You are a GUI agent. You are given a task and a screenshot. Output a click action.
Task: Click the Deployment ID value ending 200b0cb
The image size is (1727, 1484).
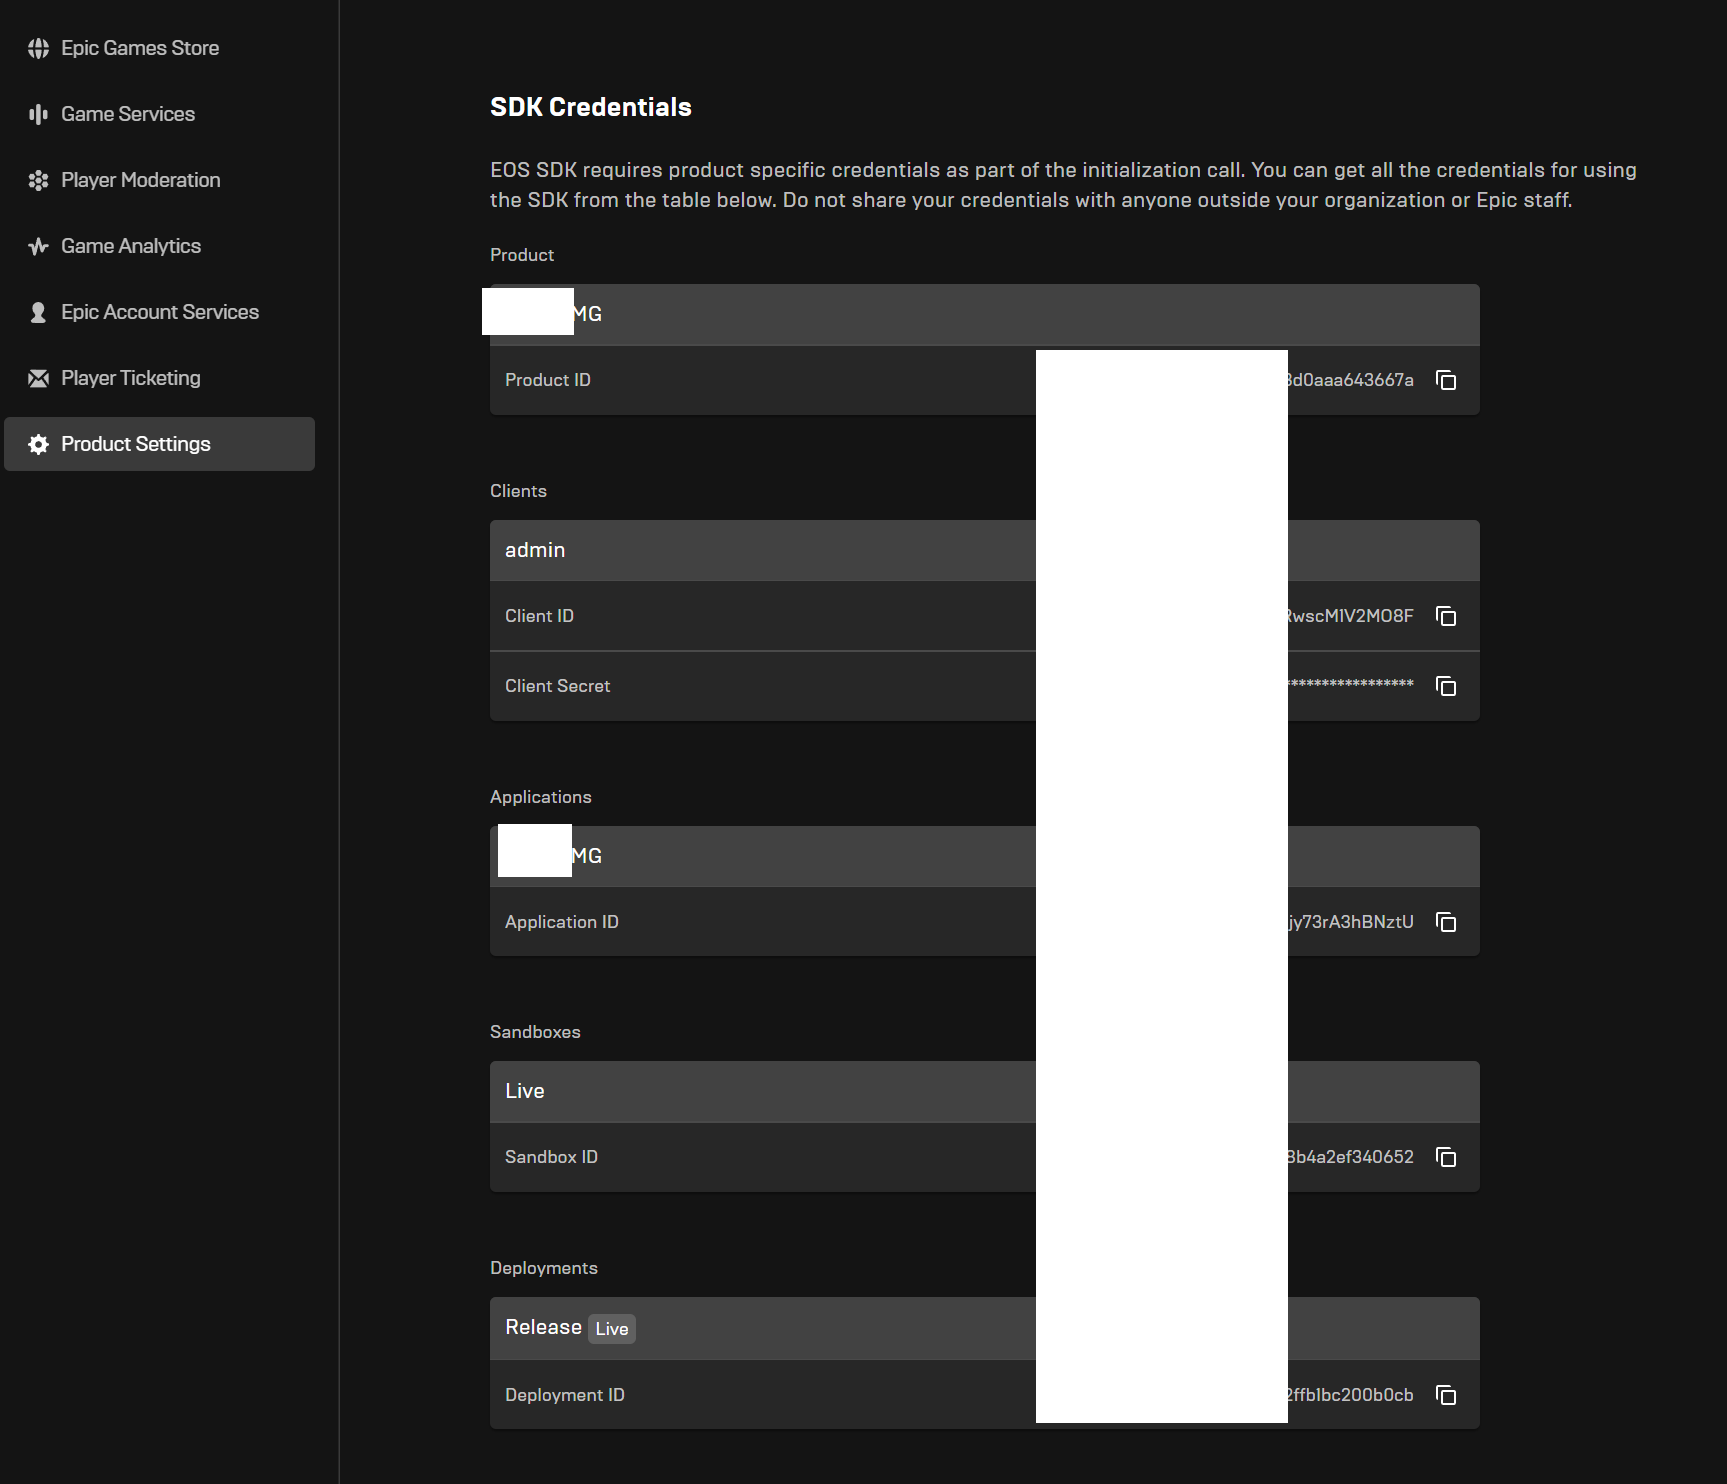(1351, 1395)
